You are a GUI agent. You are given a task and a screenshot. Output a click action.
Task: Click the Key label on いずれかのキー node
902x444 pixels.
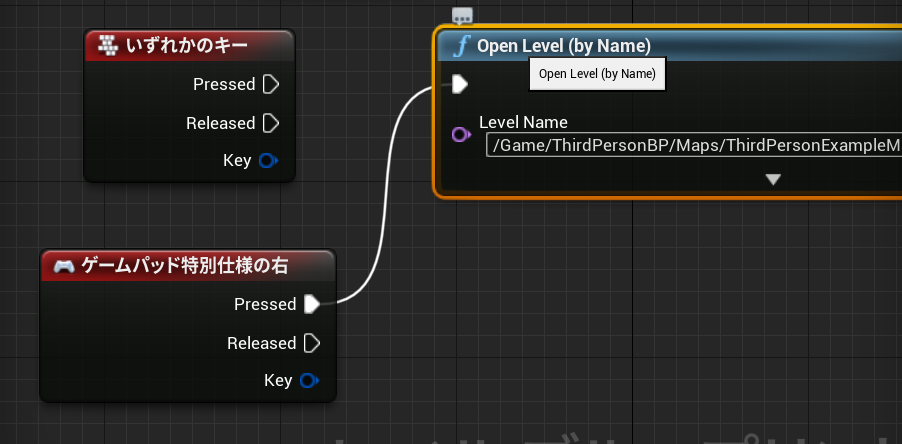pyautogui.click(x=237, y=160)
